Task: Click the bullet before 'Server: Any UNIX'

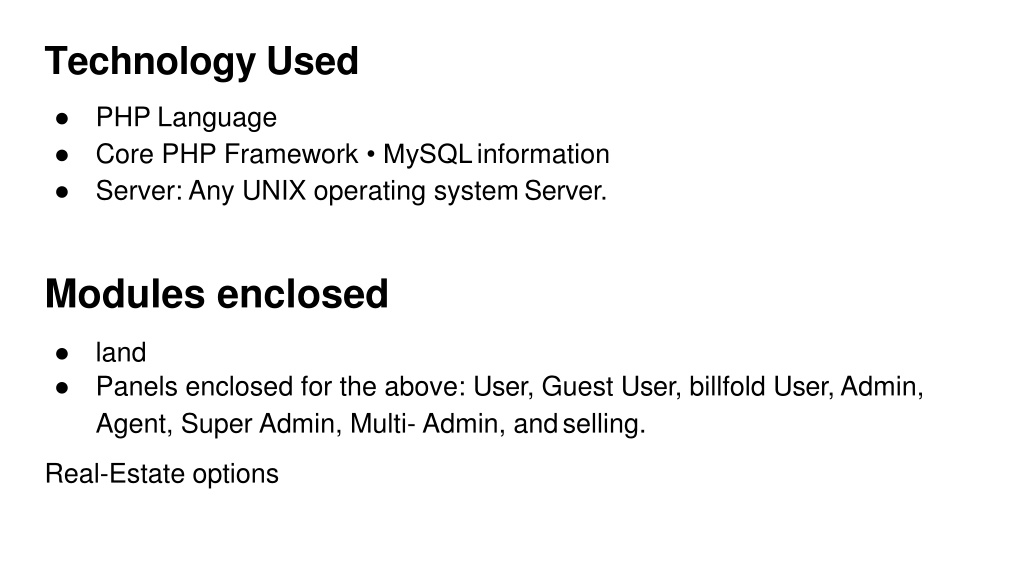Action: click(62, 192)
